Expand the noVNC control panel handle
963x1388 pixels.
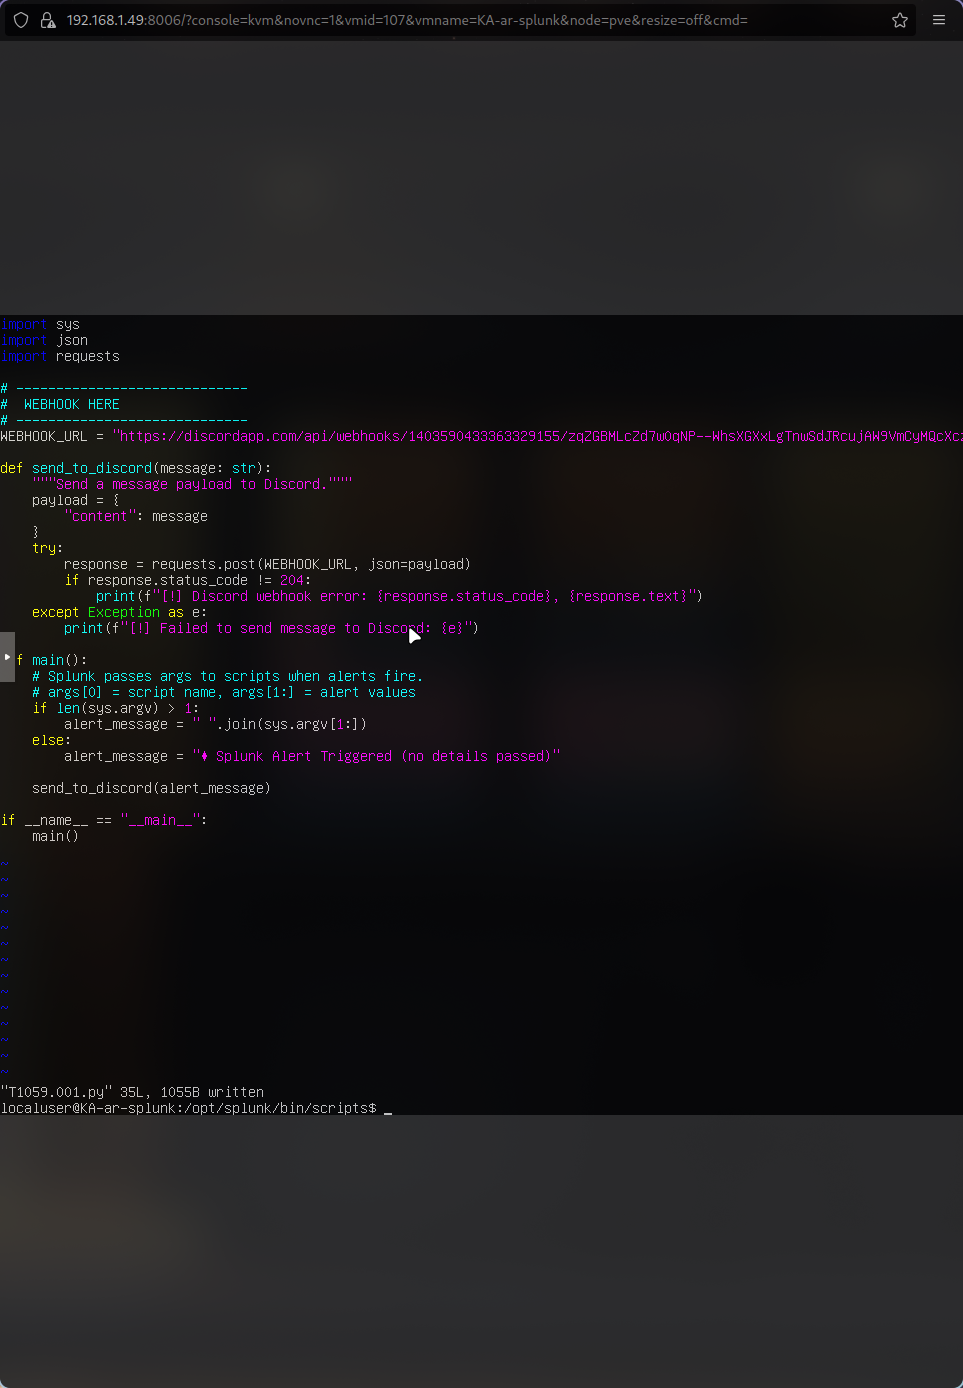click(x=7, y=657)
